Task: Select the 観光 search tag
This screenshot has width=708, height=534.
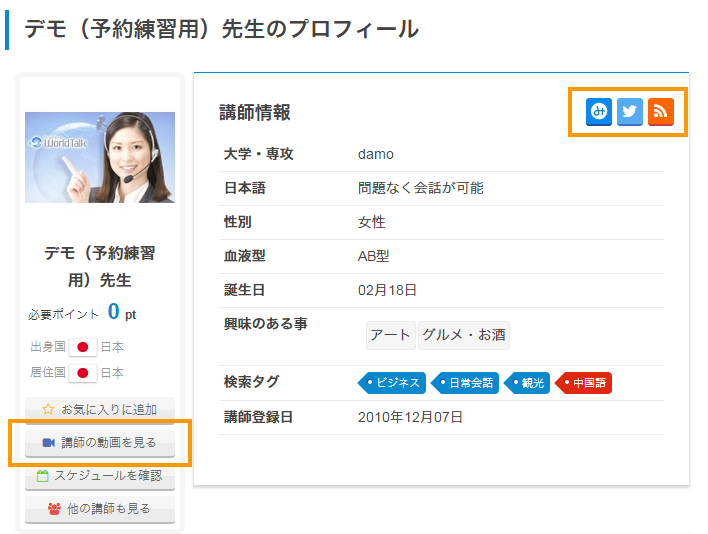Action: tap(526, 383)
